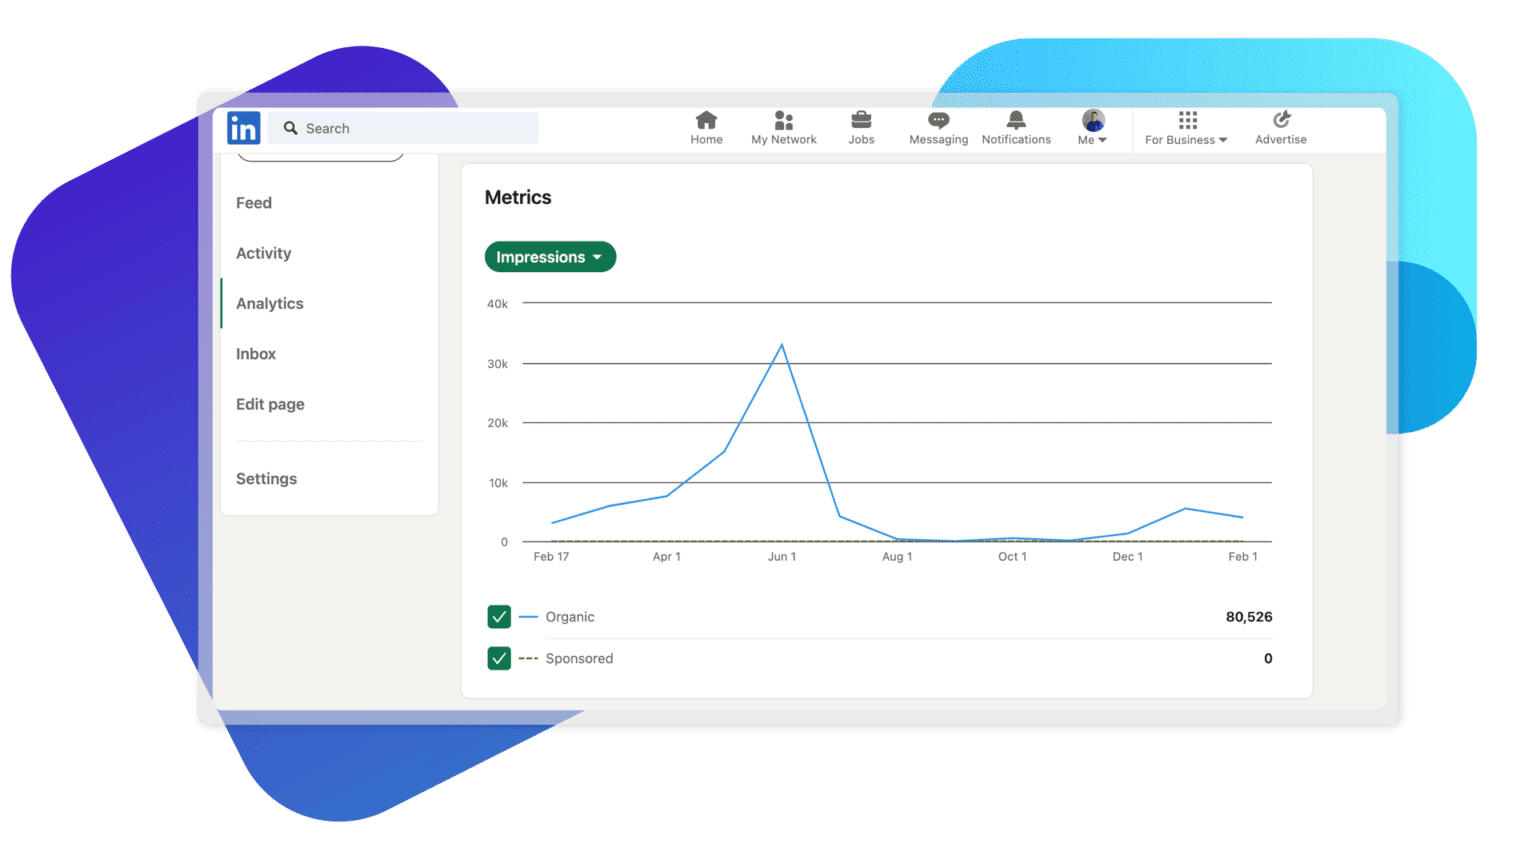
Task: Expand the For Business menu
Action: (x=1186, y=127)
